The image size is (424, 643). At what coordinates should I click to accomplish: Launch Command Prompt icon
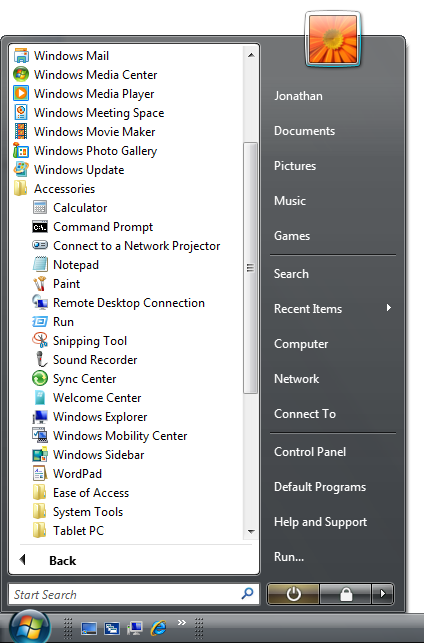click(40, 226)
